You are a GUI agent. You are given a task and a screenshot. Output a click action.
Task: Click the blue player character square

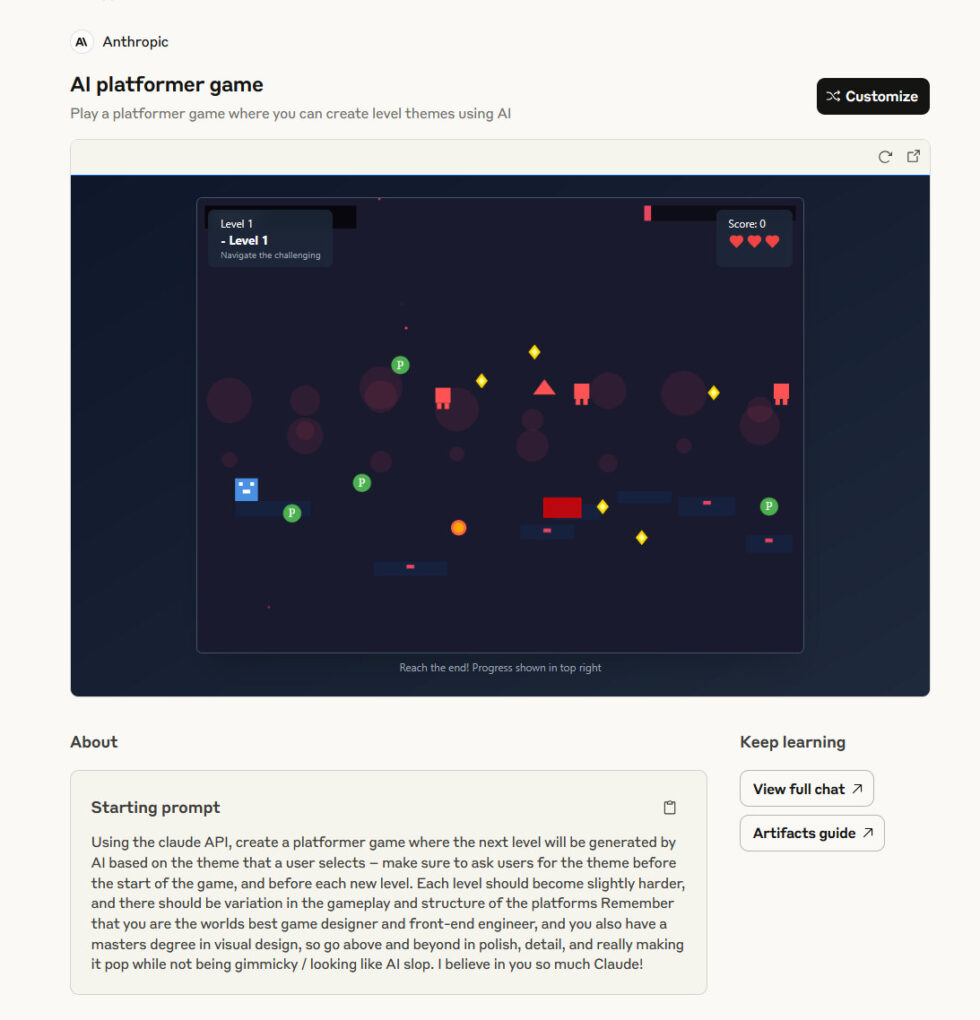pyautogui.click(x=246, y=489)
